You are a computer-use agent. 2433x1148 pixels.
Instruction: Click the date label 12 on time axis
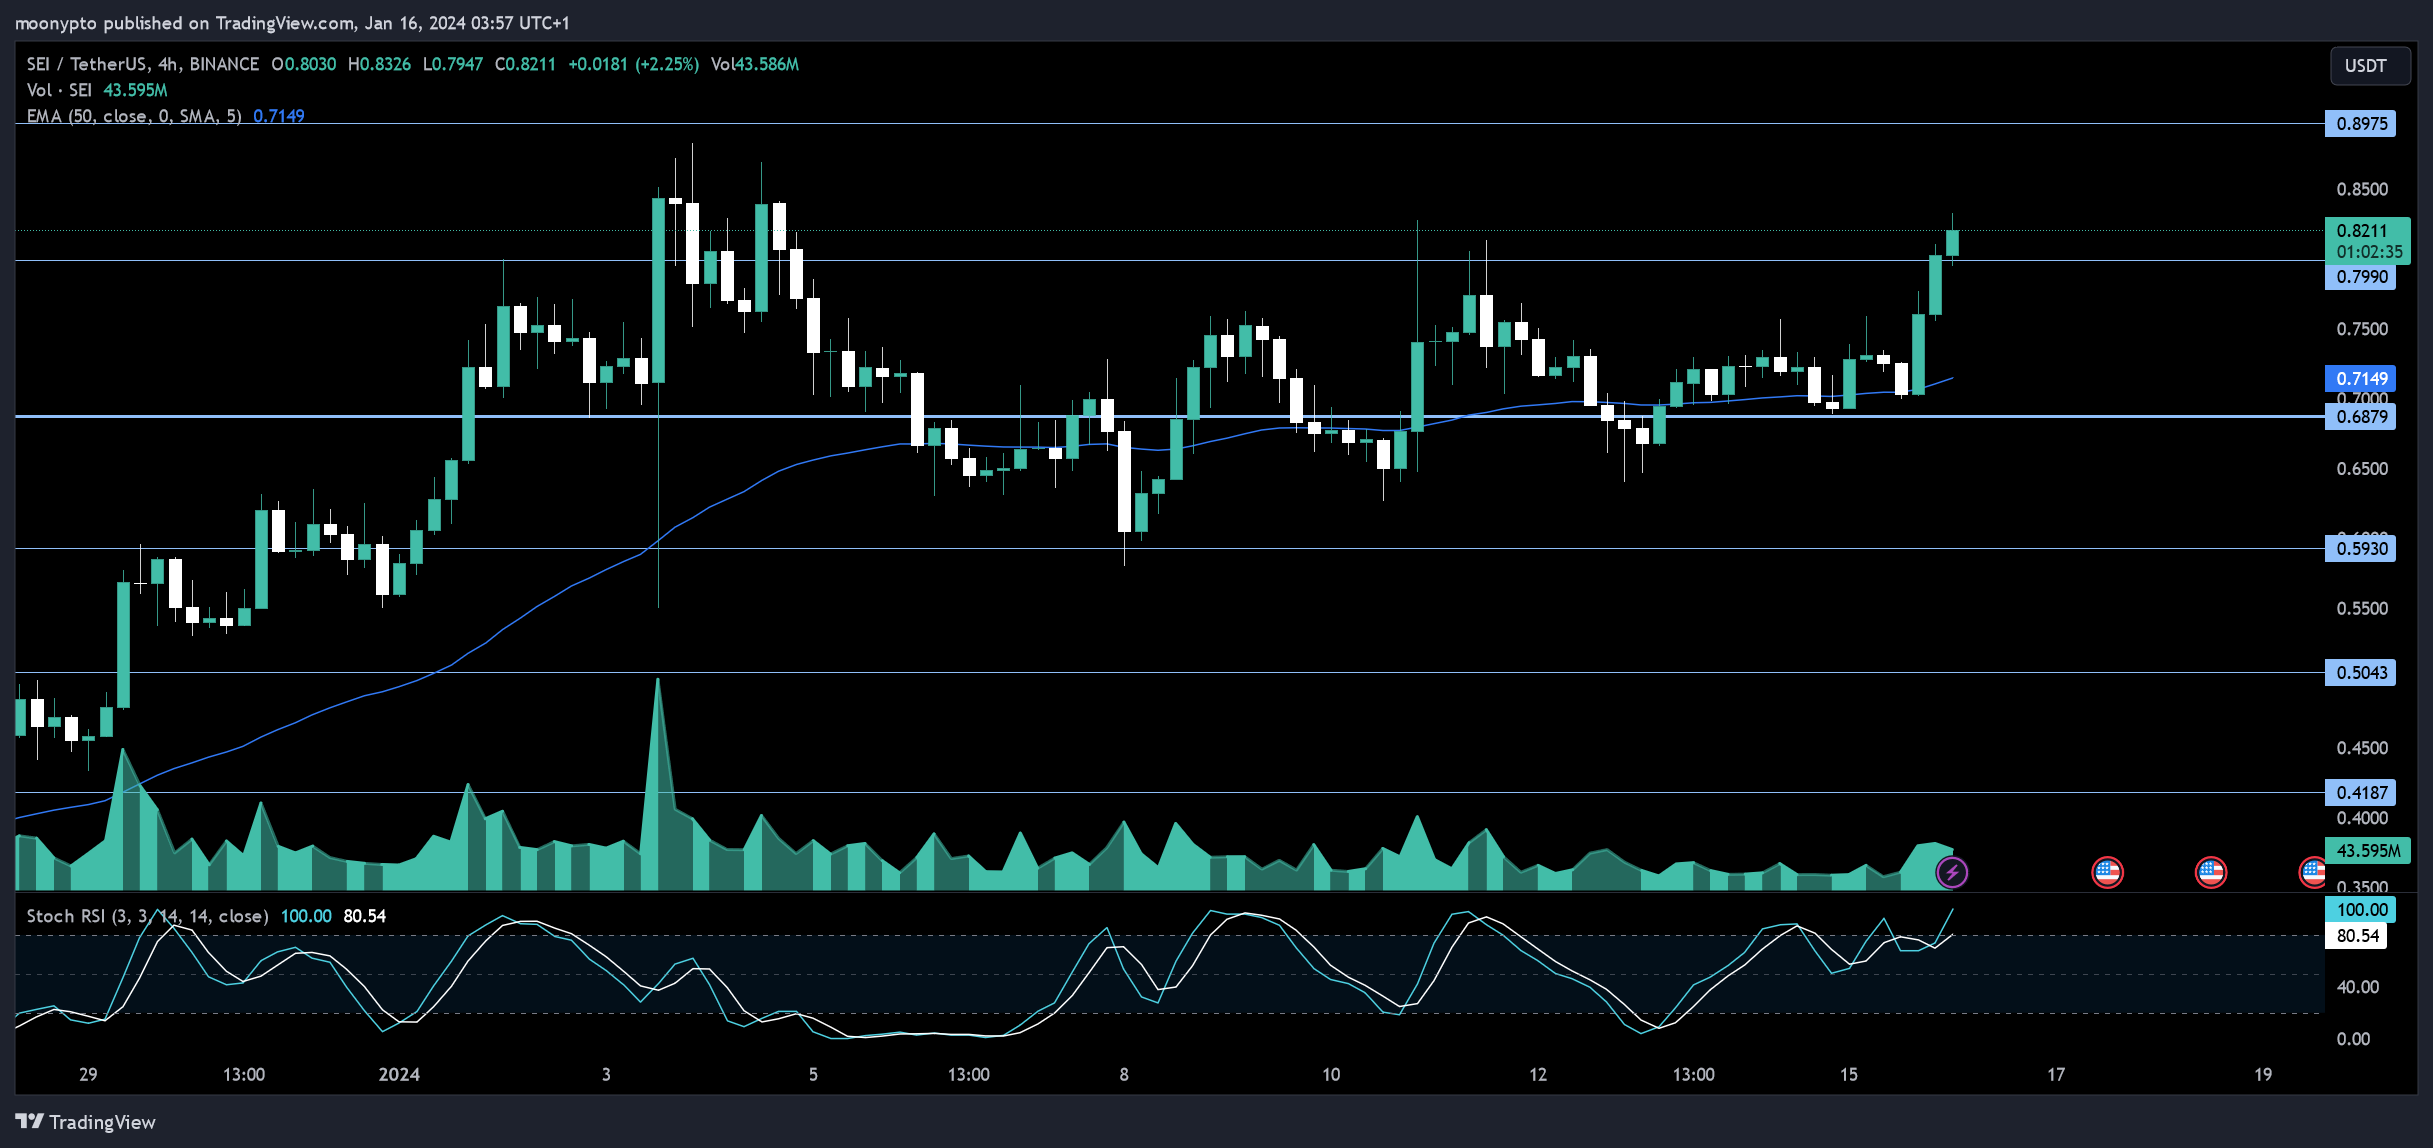pos(1538,1075)
